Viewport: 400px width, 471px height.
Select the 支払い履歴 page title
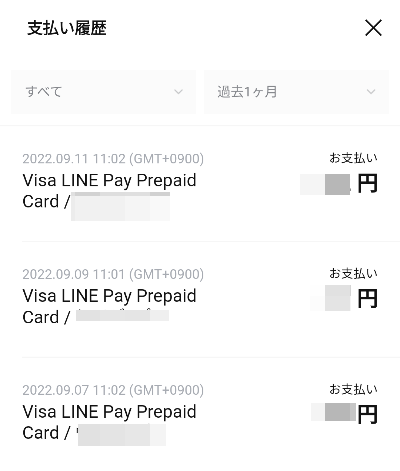67,28
